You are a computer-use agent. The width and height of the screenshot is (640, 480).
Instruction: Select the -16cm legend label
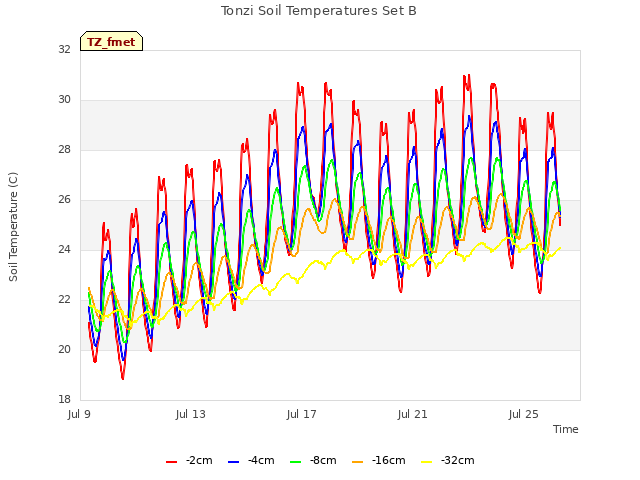point(389,460)
